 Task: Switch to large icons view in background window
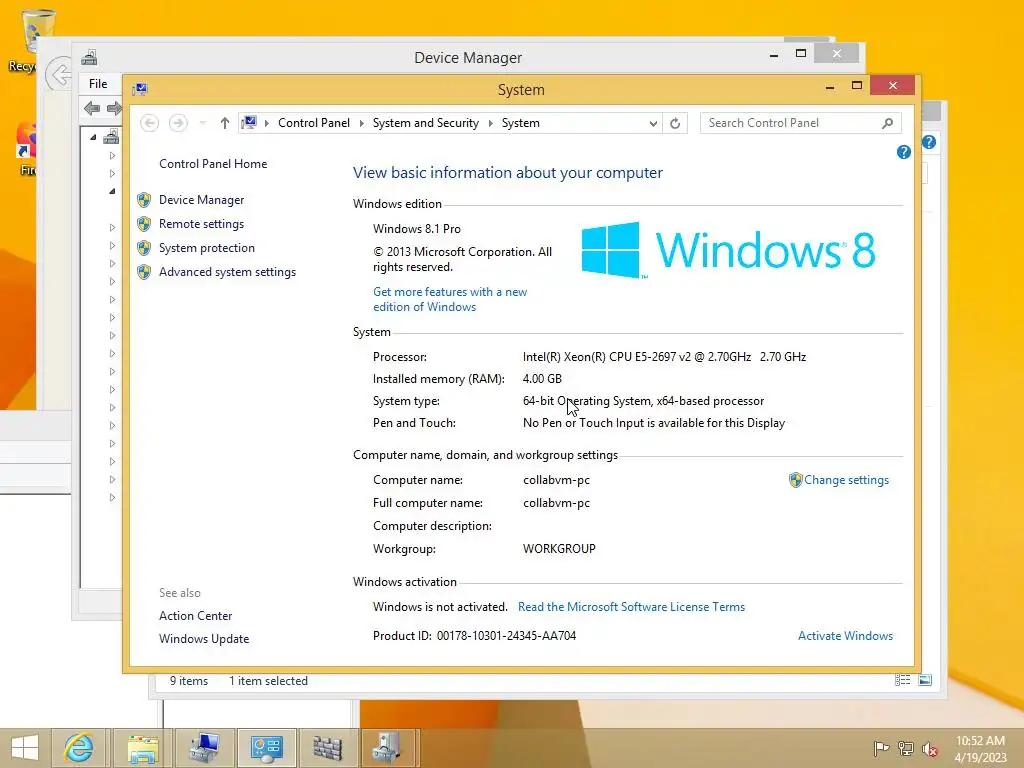(x=925, y=680)
